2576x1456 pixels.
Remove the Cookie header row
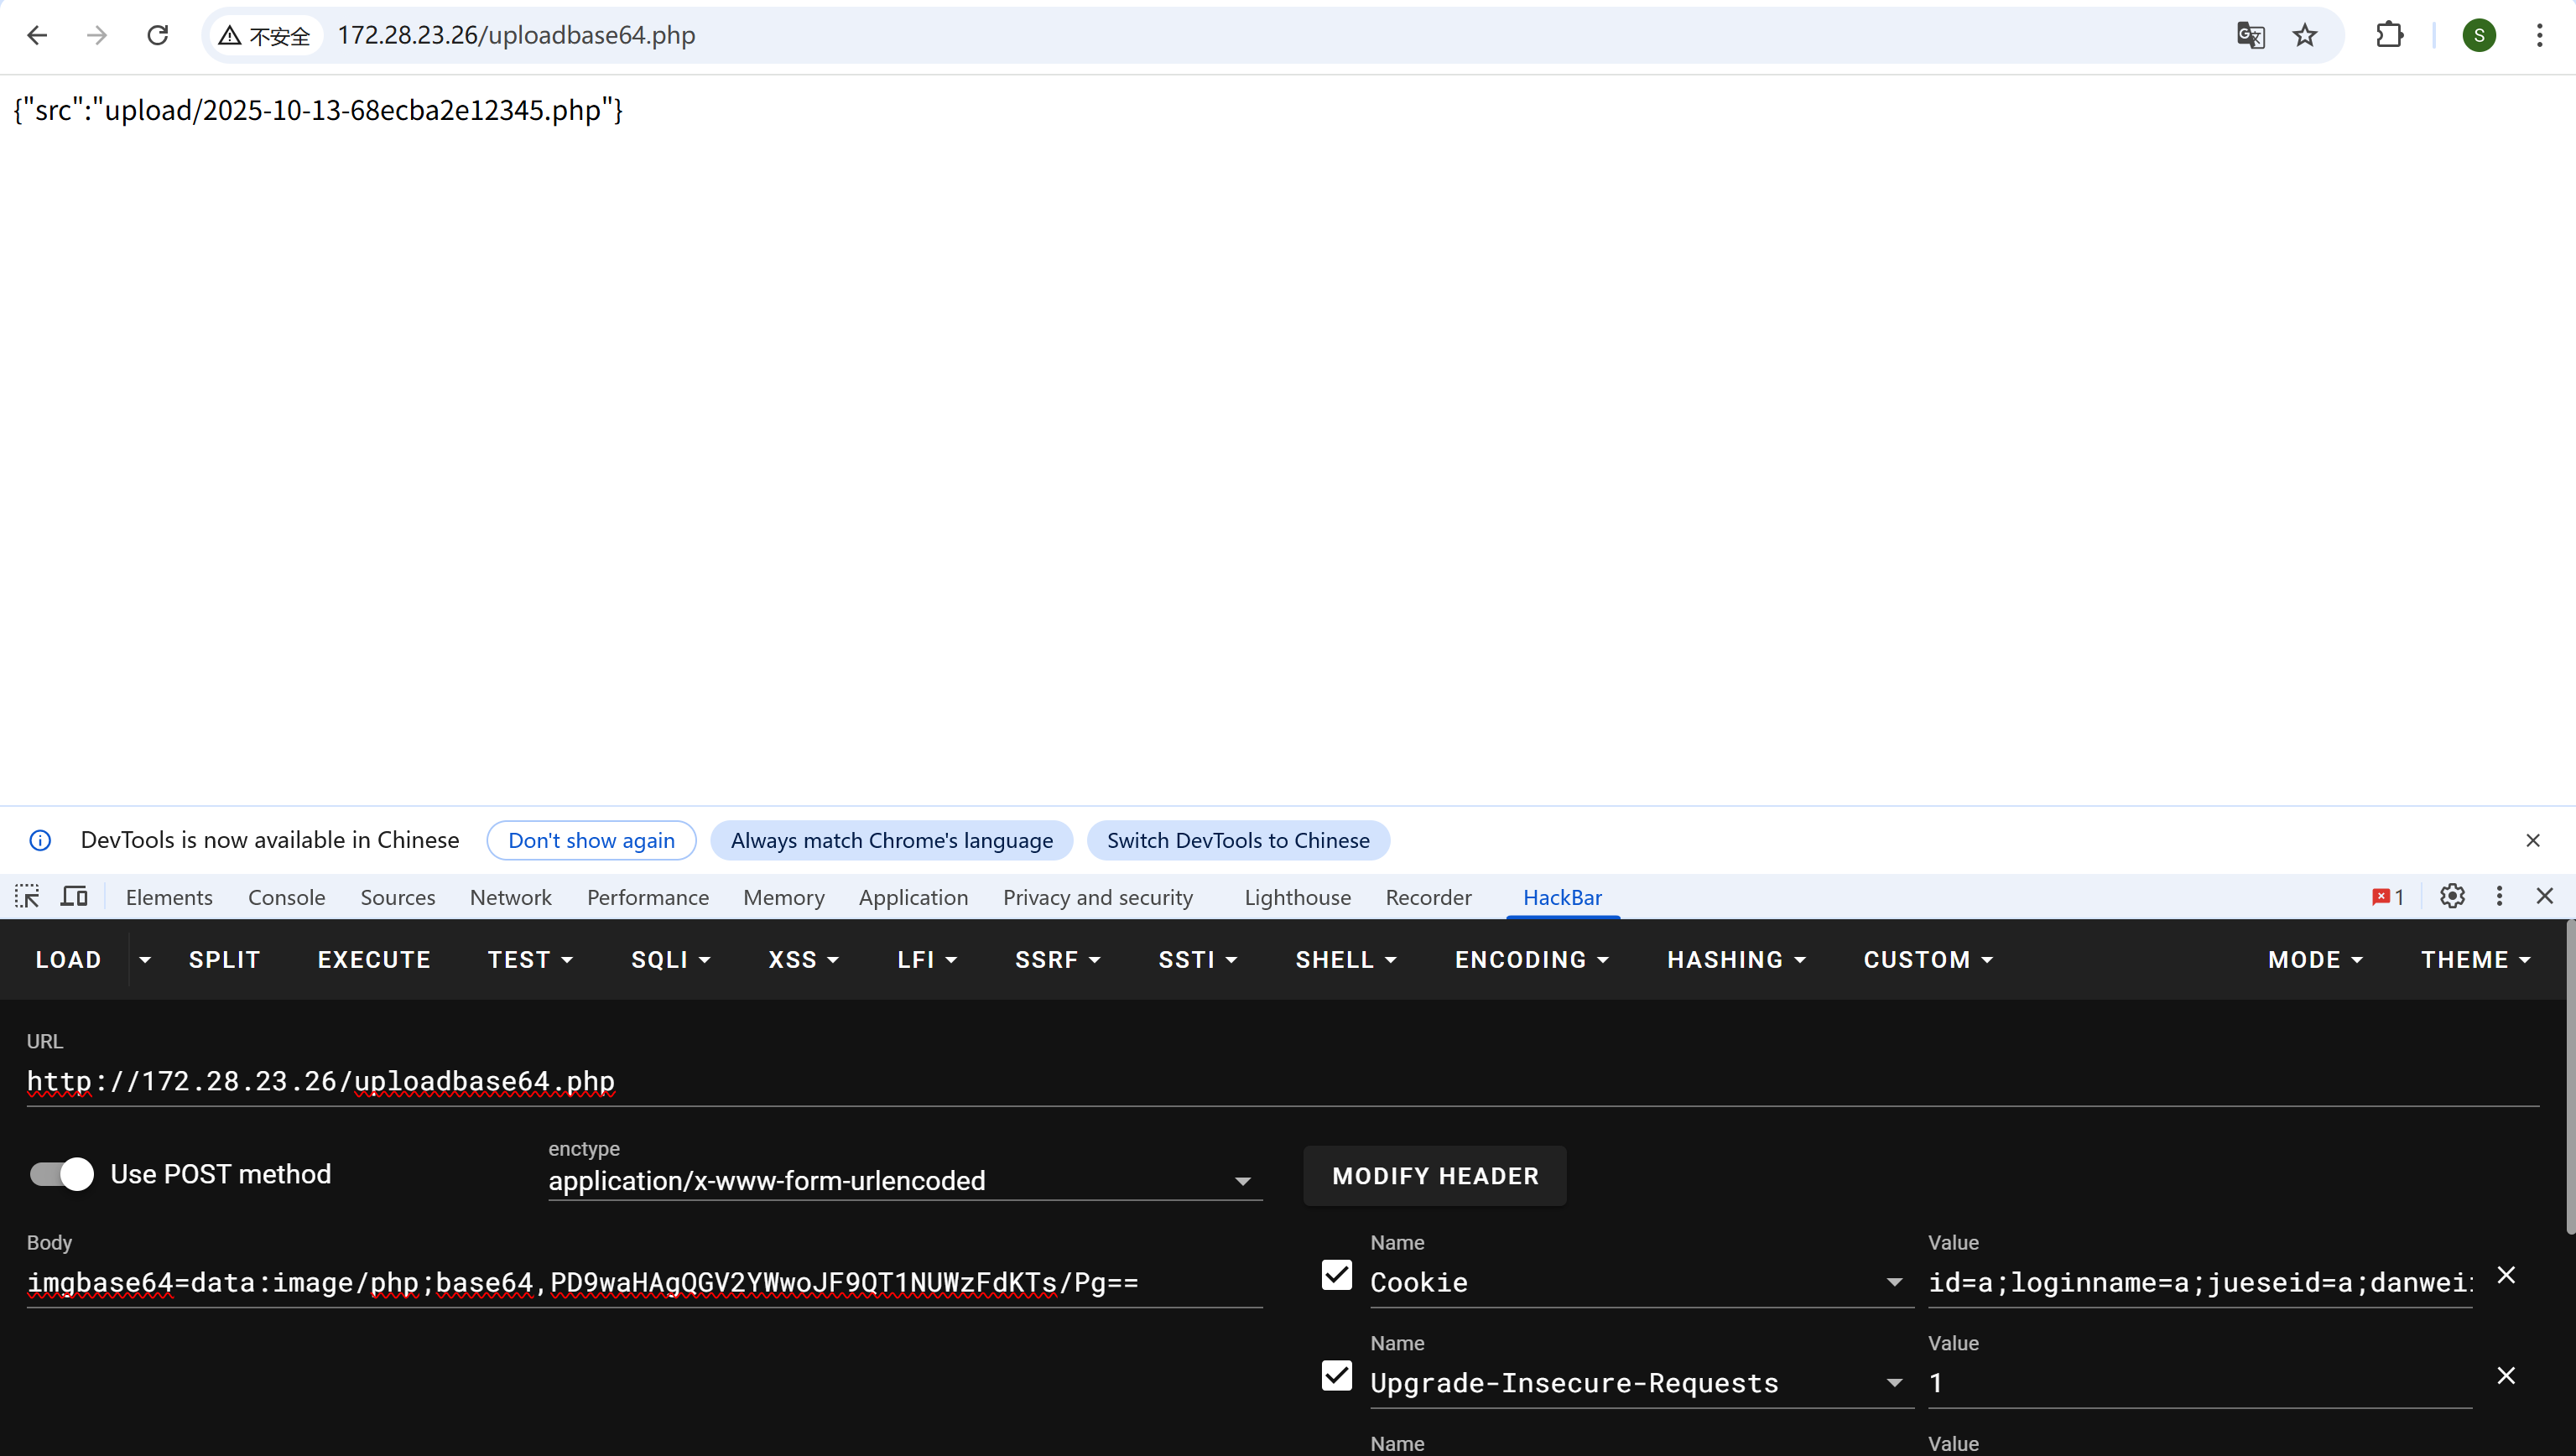pyautogui.click(x=2505, y=1275)
